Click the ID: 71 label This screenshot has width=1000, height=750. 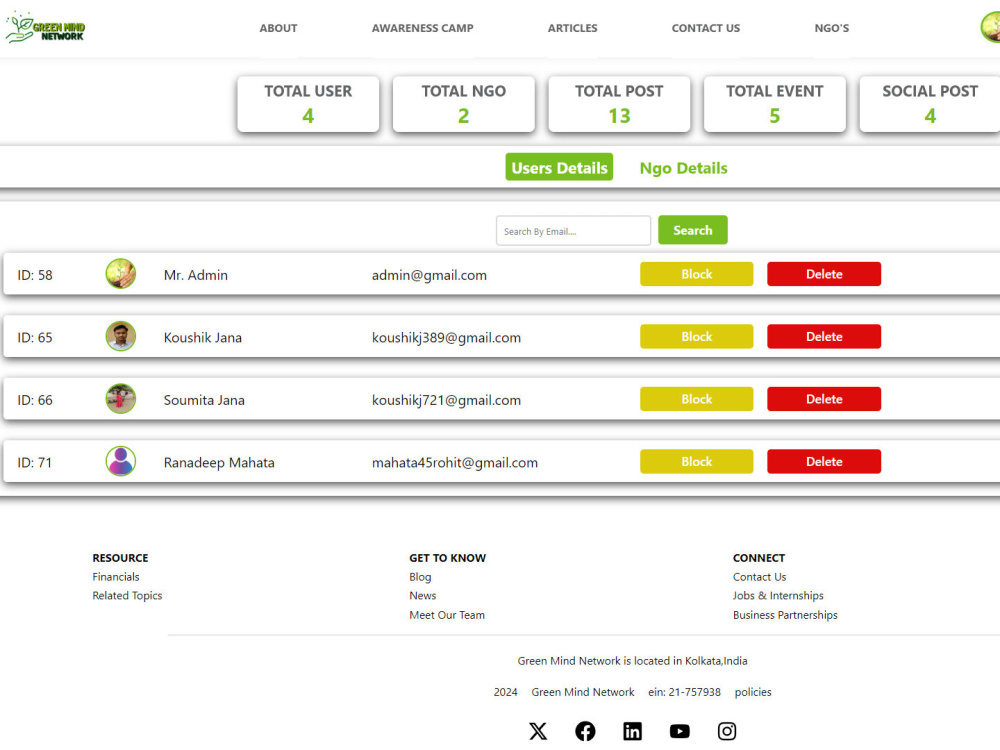(34, 462)
